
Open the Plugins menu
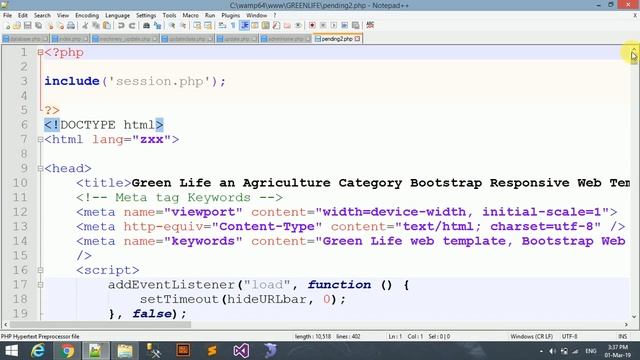(x=231, y=15)
